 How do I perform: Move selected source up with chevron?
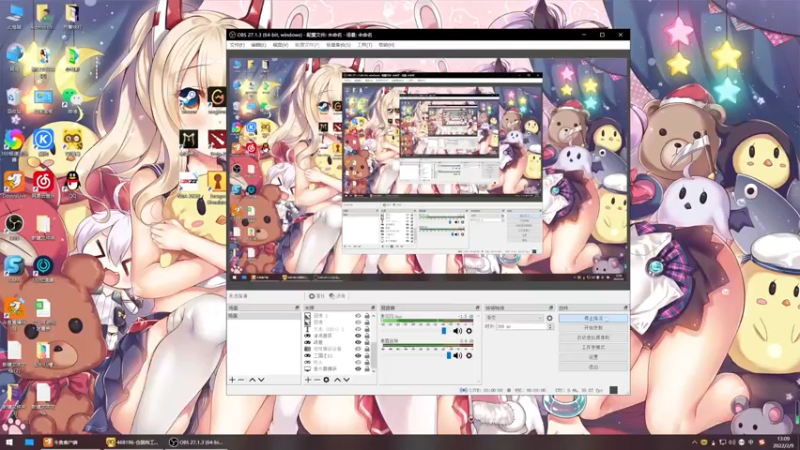[337, 380]
